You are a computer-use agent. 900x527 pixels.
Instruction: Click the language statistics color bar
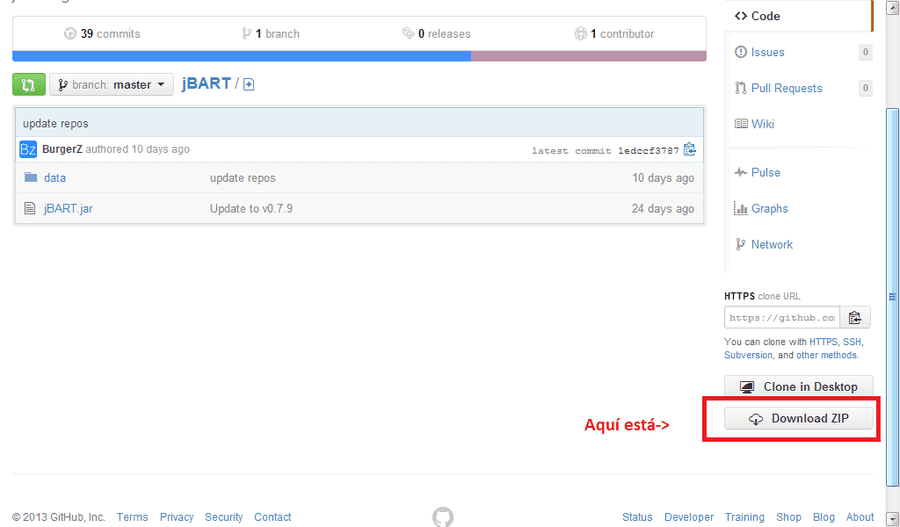(359, 56)
